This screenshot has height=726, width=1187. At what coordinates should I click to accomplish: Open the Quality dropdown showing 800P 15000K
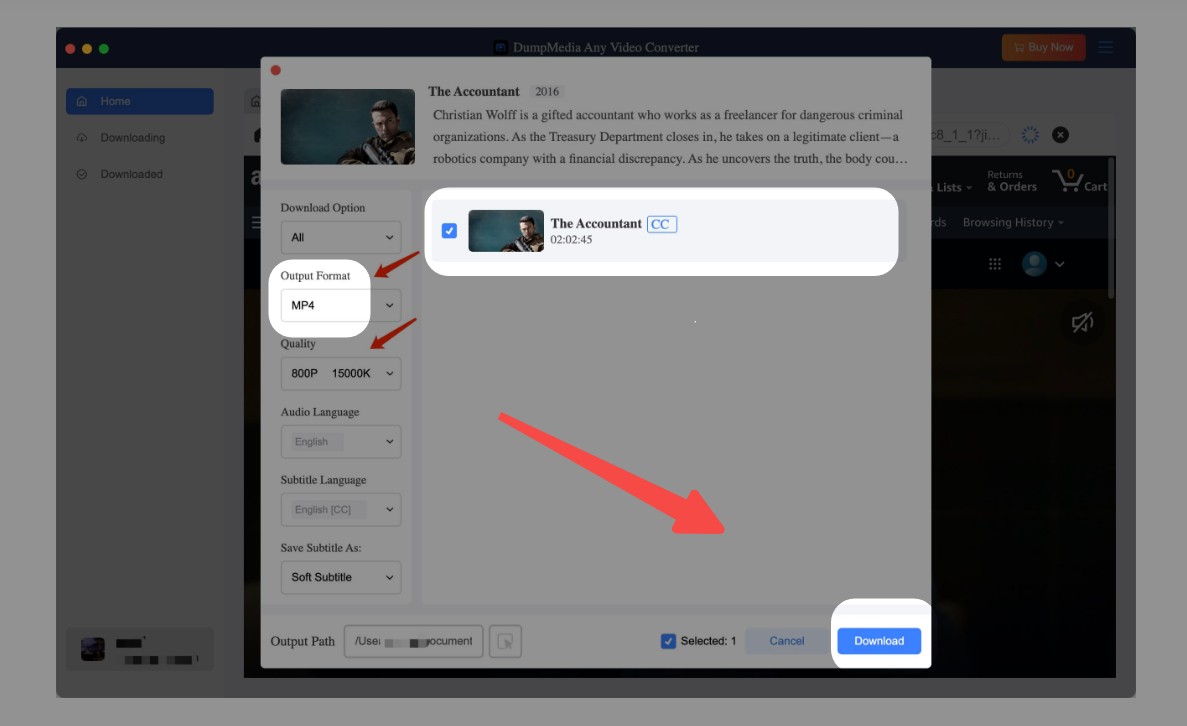[341, 373]
